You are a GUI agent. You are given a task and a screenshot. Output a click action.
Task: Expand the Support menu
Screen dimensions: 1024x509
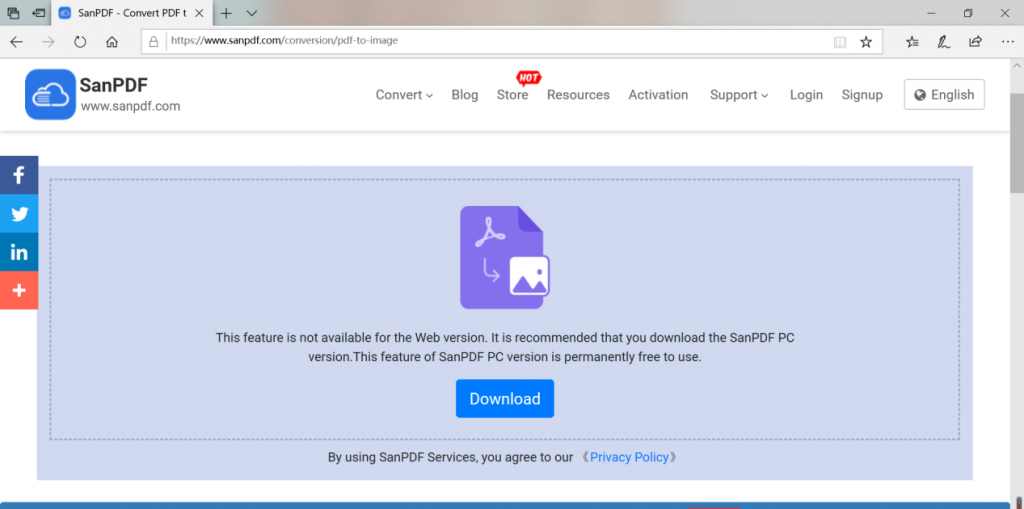click(739, 95)
